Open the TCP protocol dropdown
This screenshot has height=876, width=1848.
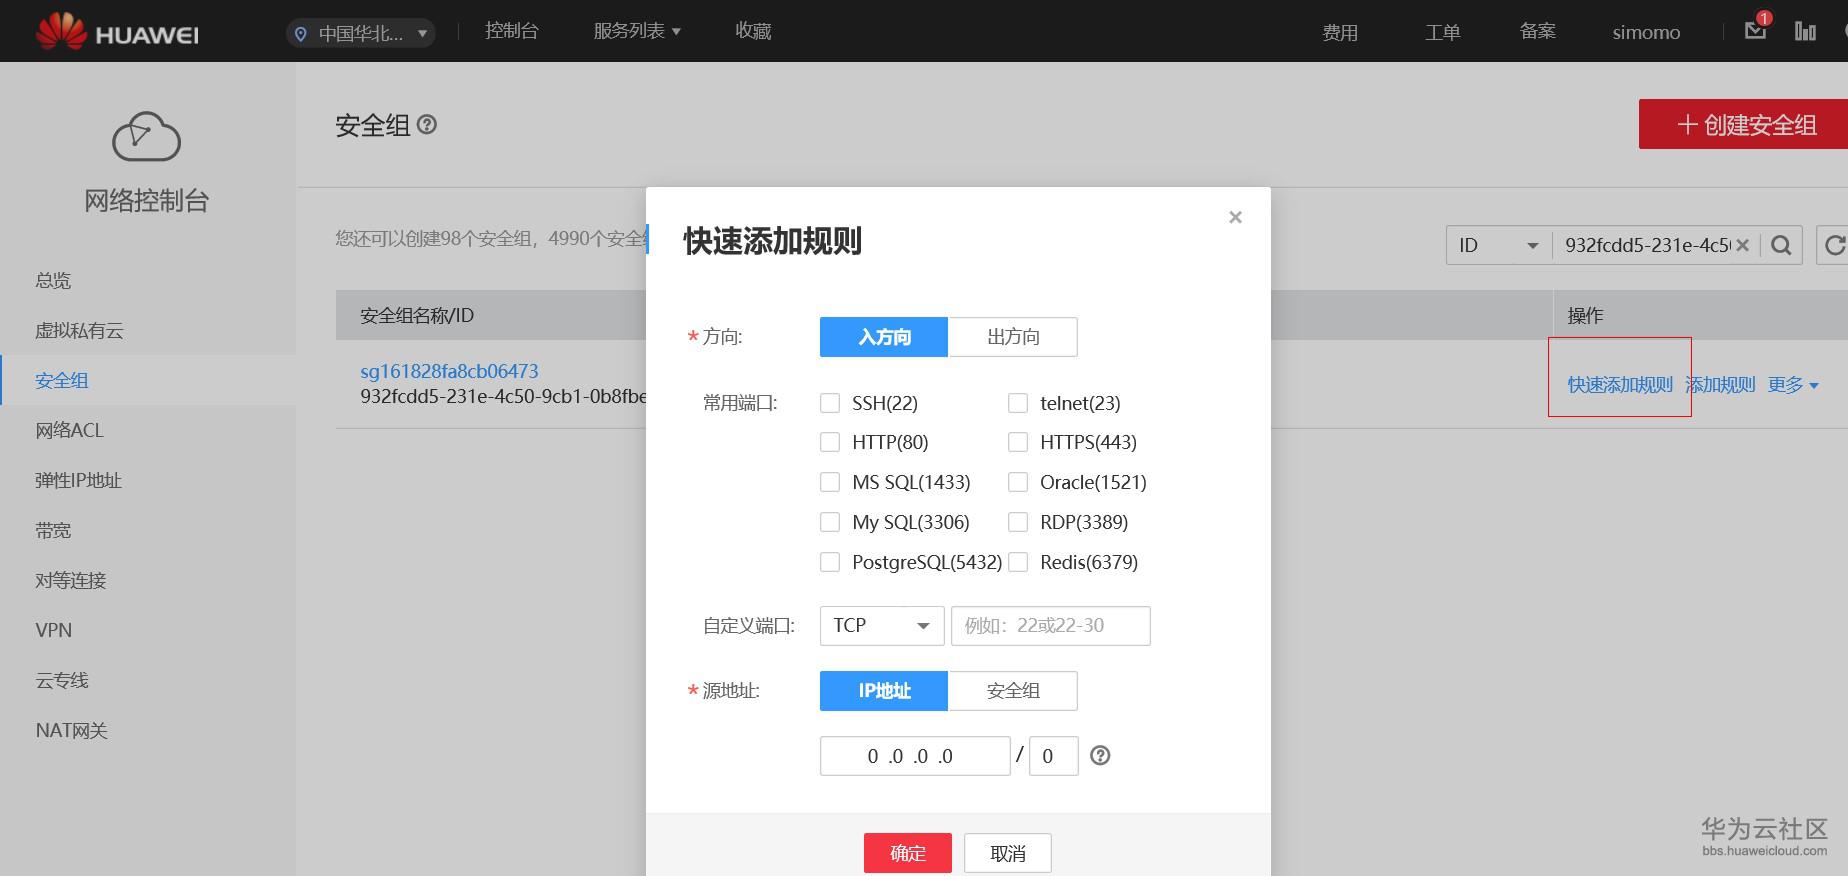click(x=881, y=626)
